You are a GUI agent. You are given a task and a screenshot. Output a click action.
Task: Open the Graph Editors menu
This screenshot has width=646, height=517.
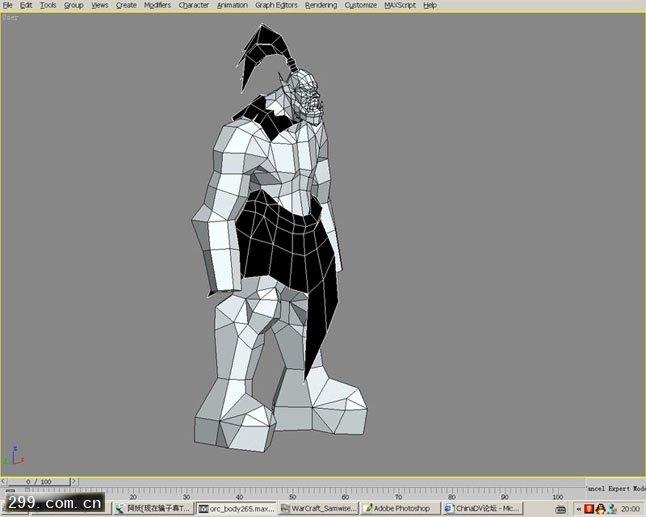(276, 5)
